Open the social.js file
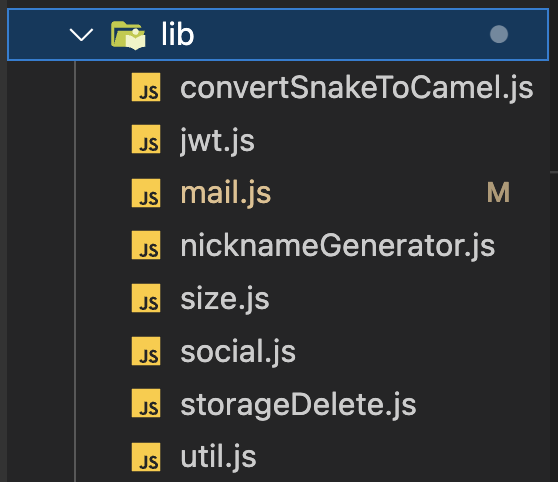The height and width of the screenshot is (482, 558). pyautogui.click(x=238, y=352)
